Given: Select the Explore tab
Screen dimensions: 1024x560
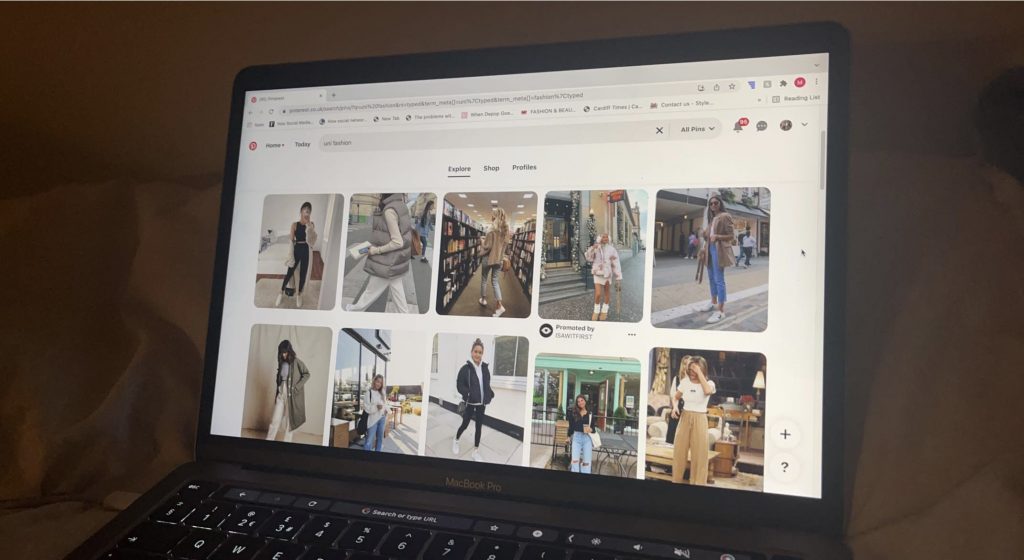Looking at the screenshot, I should (459, 169).
